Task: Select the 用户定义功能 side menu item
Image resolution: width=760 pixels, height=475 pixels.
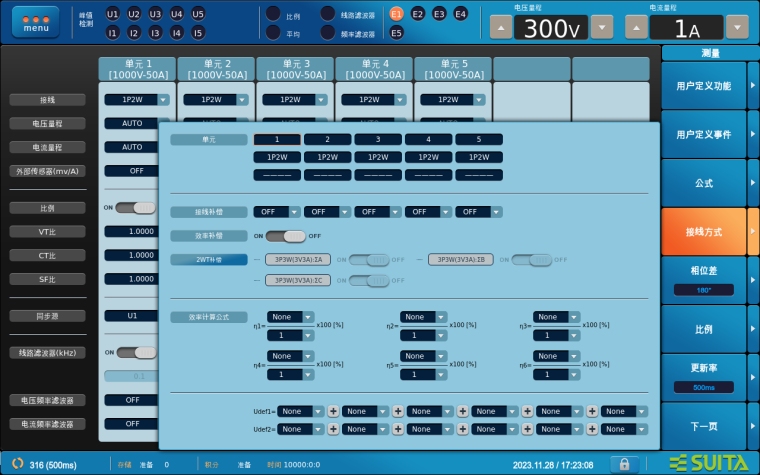Action: click(x=703, y=86)
